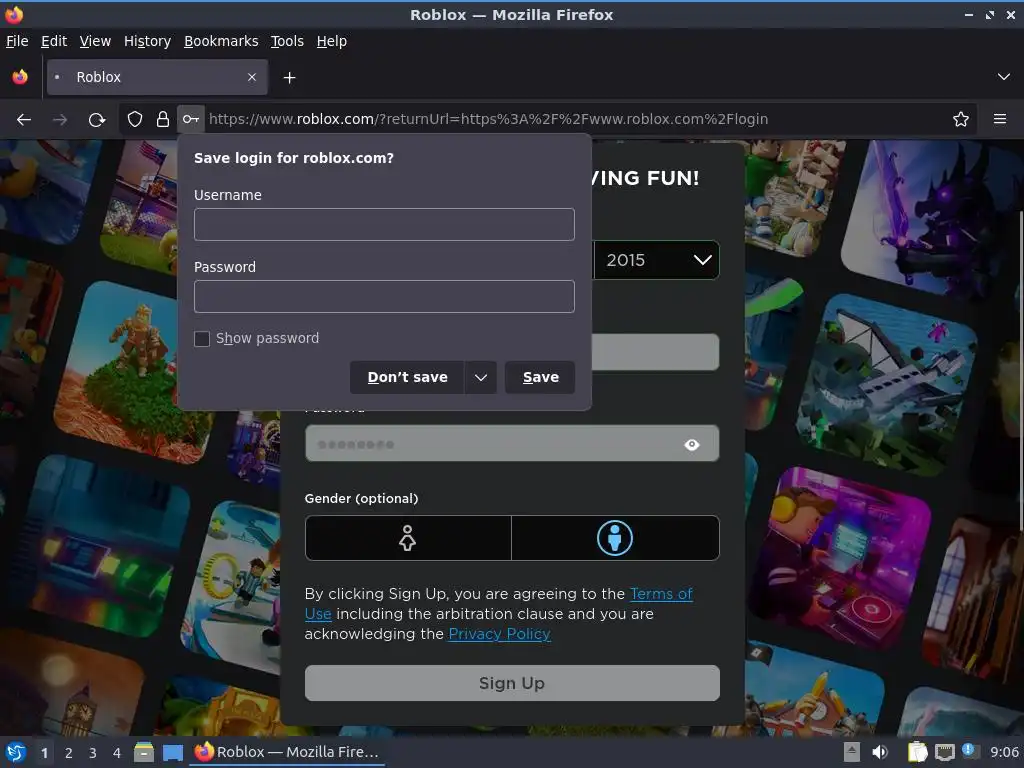Open the 2015 birth year dropdown
This screenshot has height=768, width=1024.
coord(656,260)
